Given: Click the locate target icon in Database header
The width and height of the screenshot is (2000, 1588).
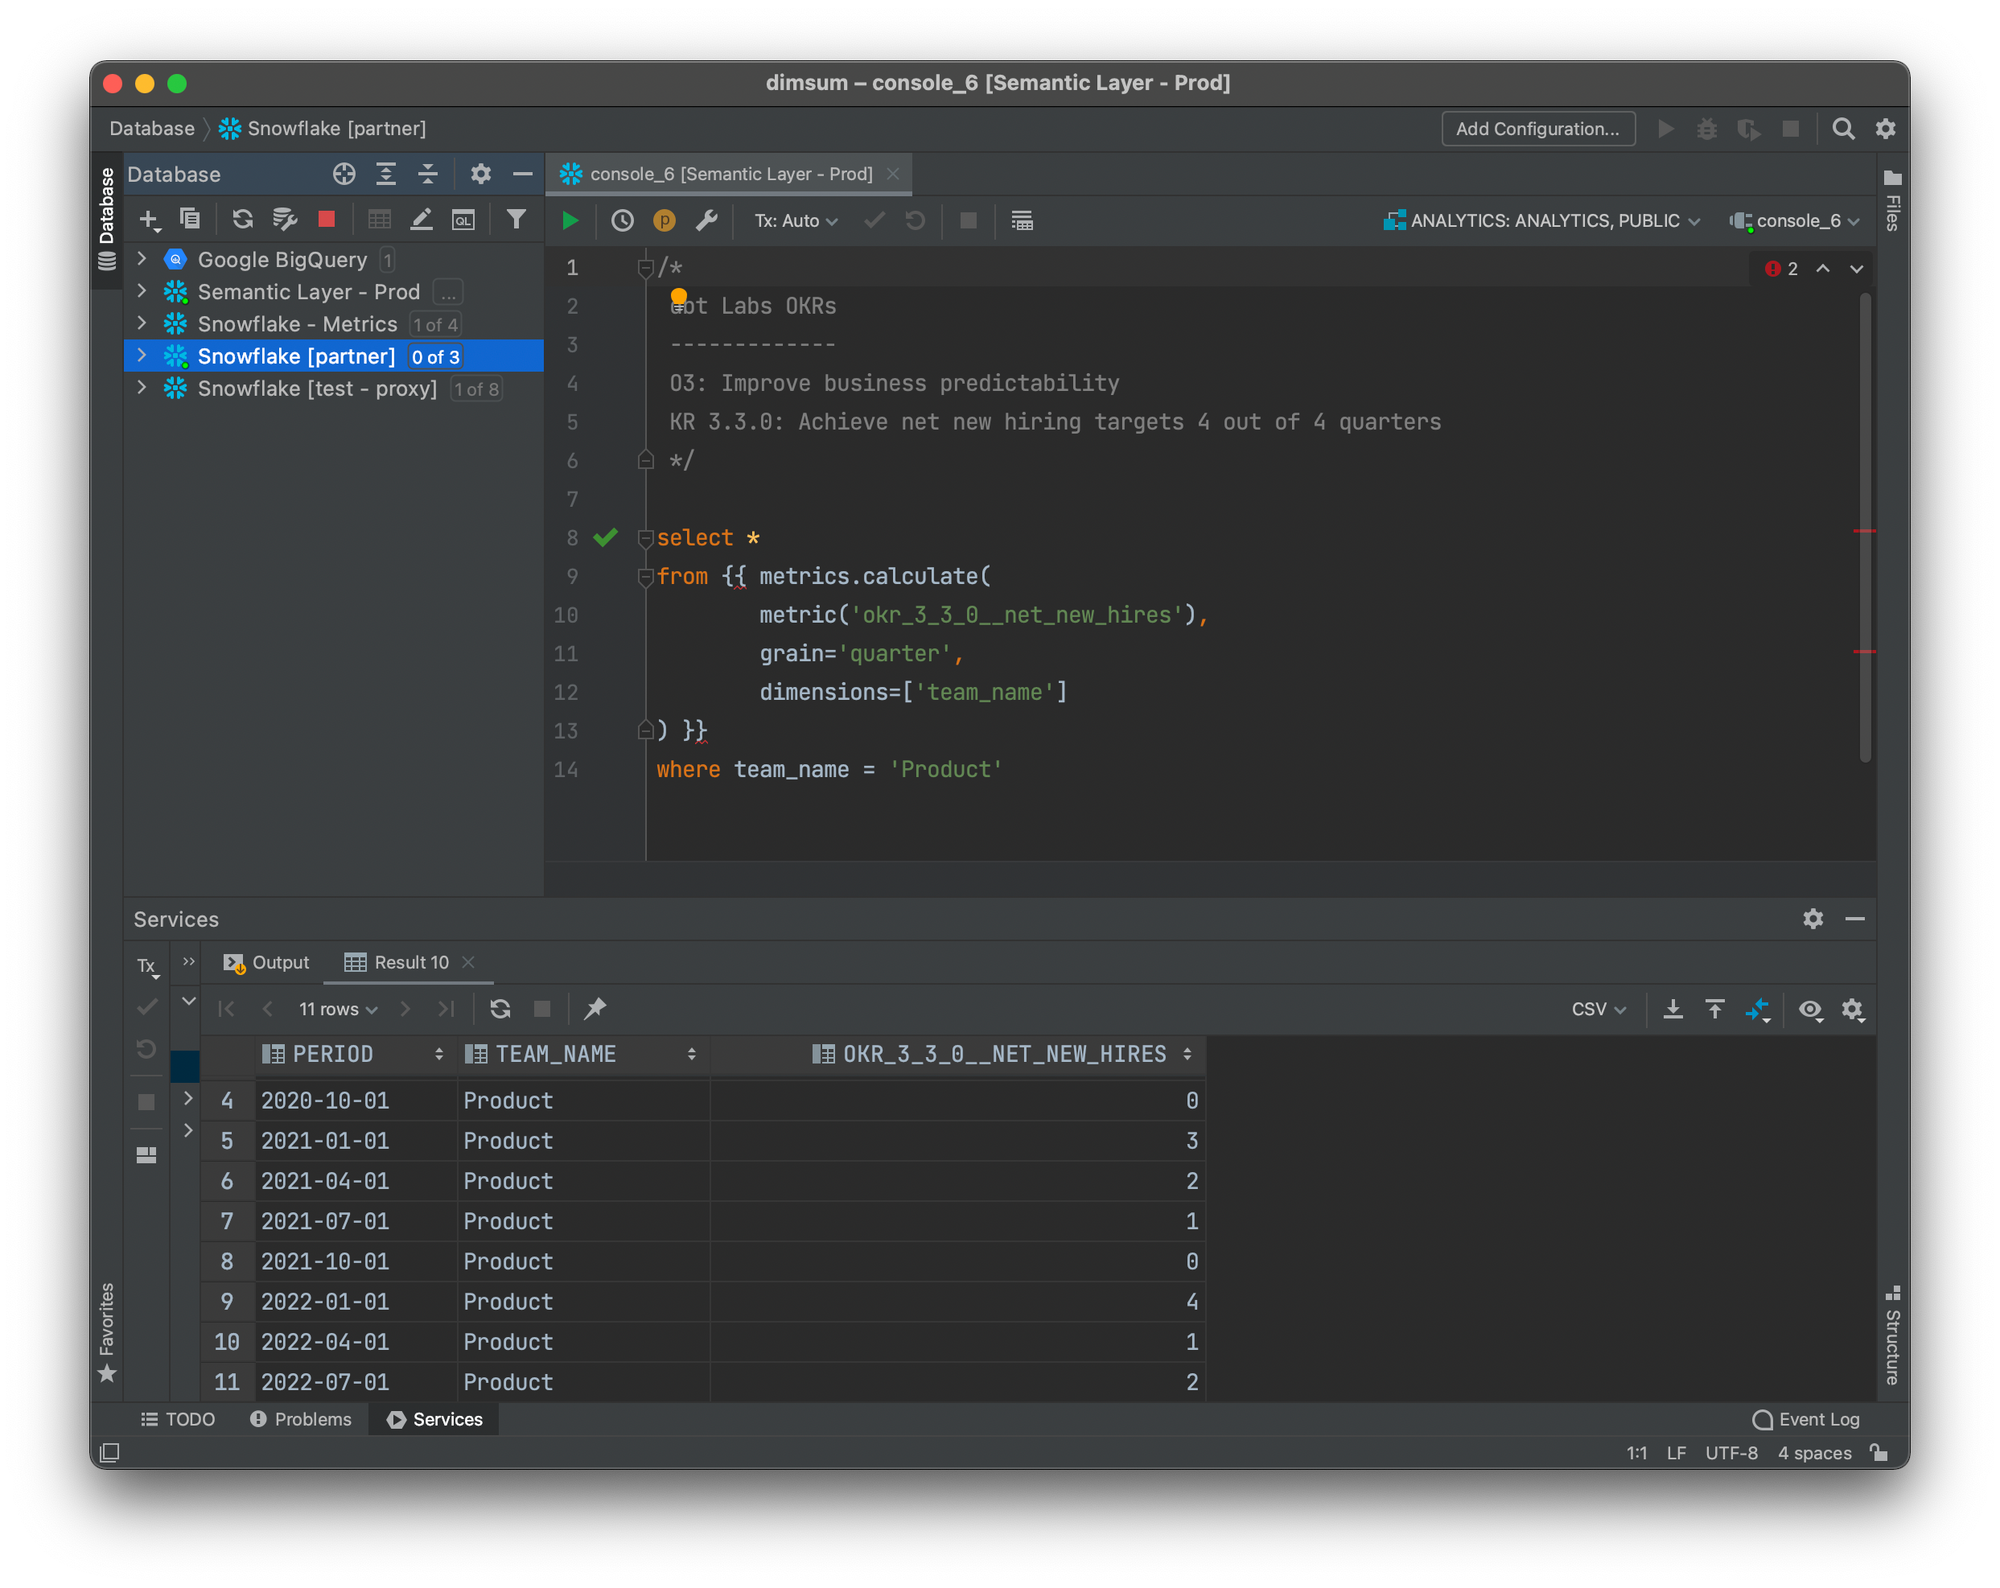Looking at the screenshot, I should (x=344, y=174).
